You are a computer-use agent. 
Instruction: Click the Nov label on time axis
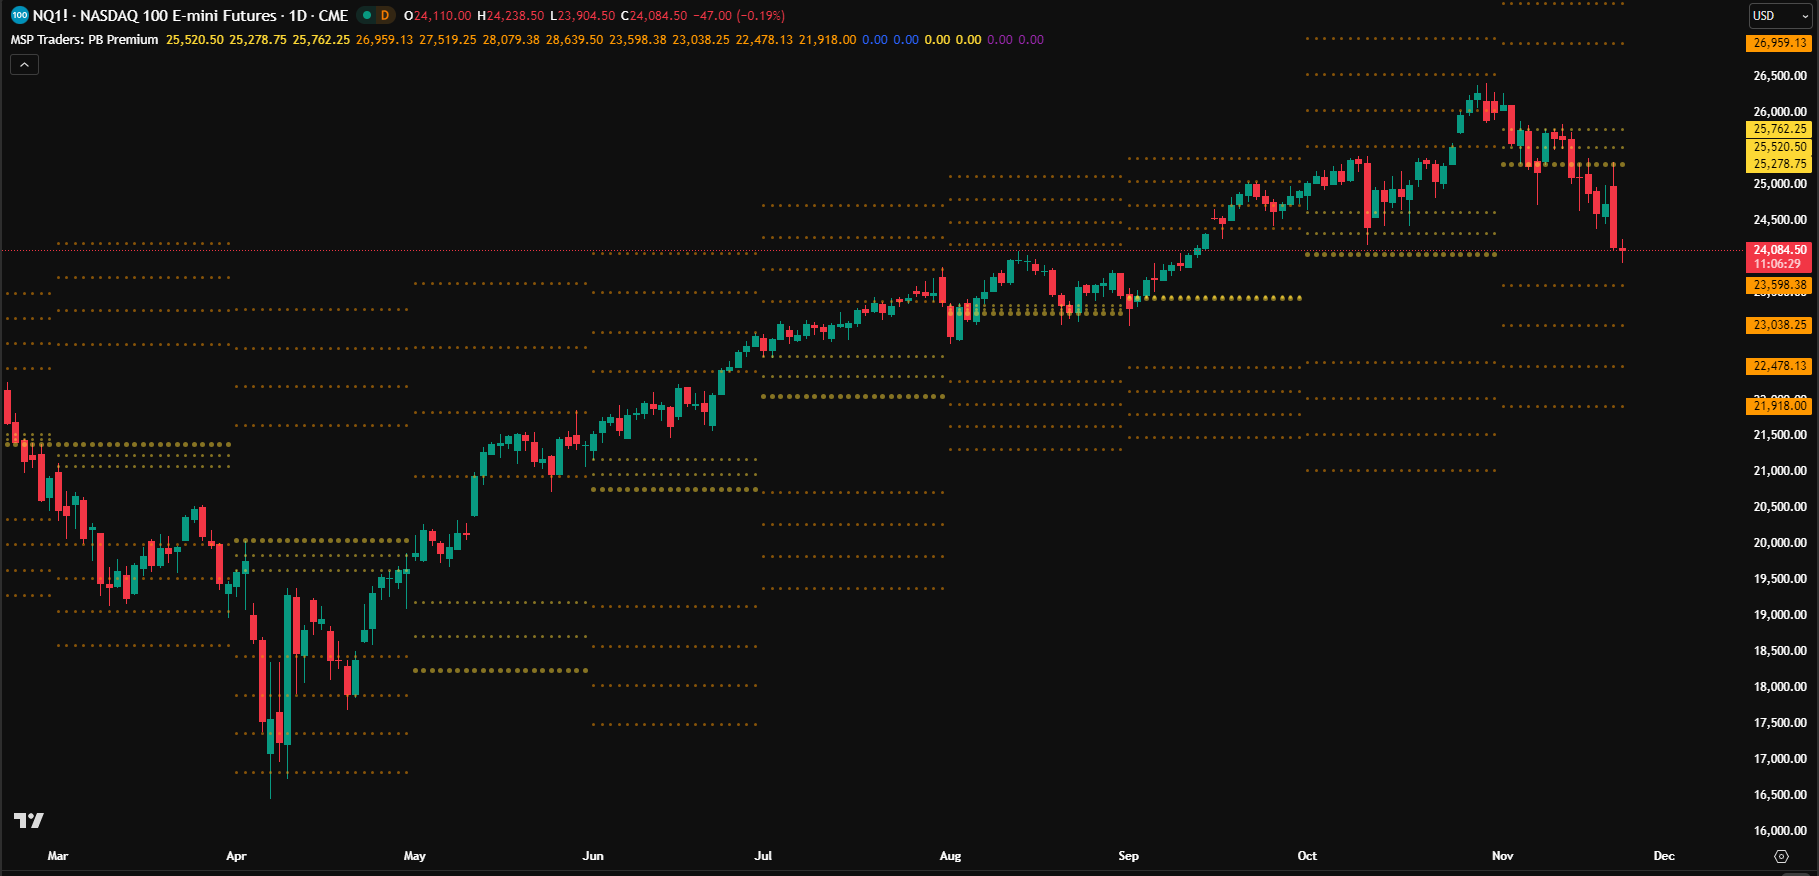1502,856
